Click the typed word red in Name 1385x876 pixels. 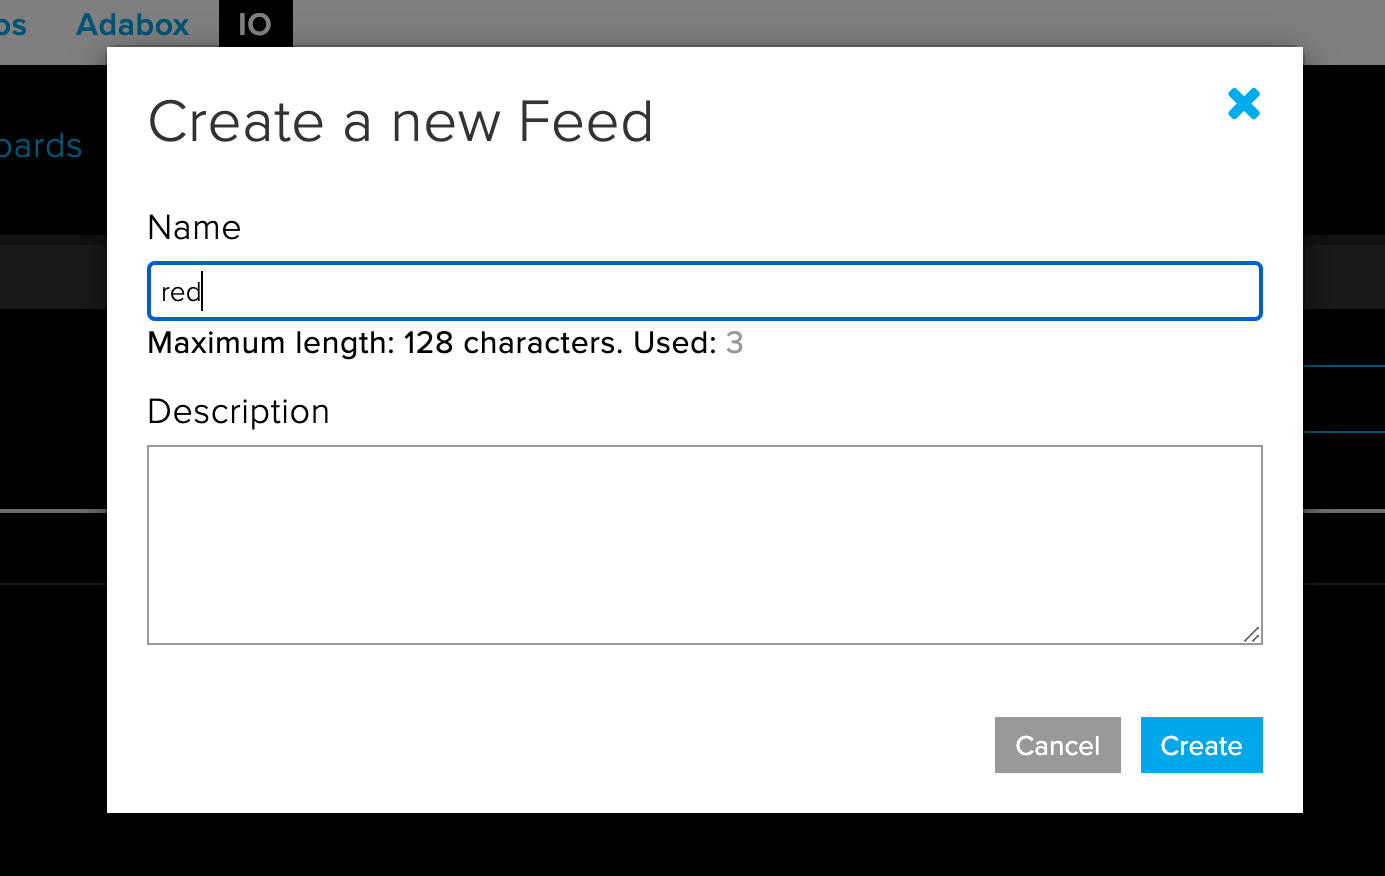181,292
